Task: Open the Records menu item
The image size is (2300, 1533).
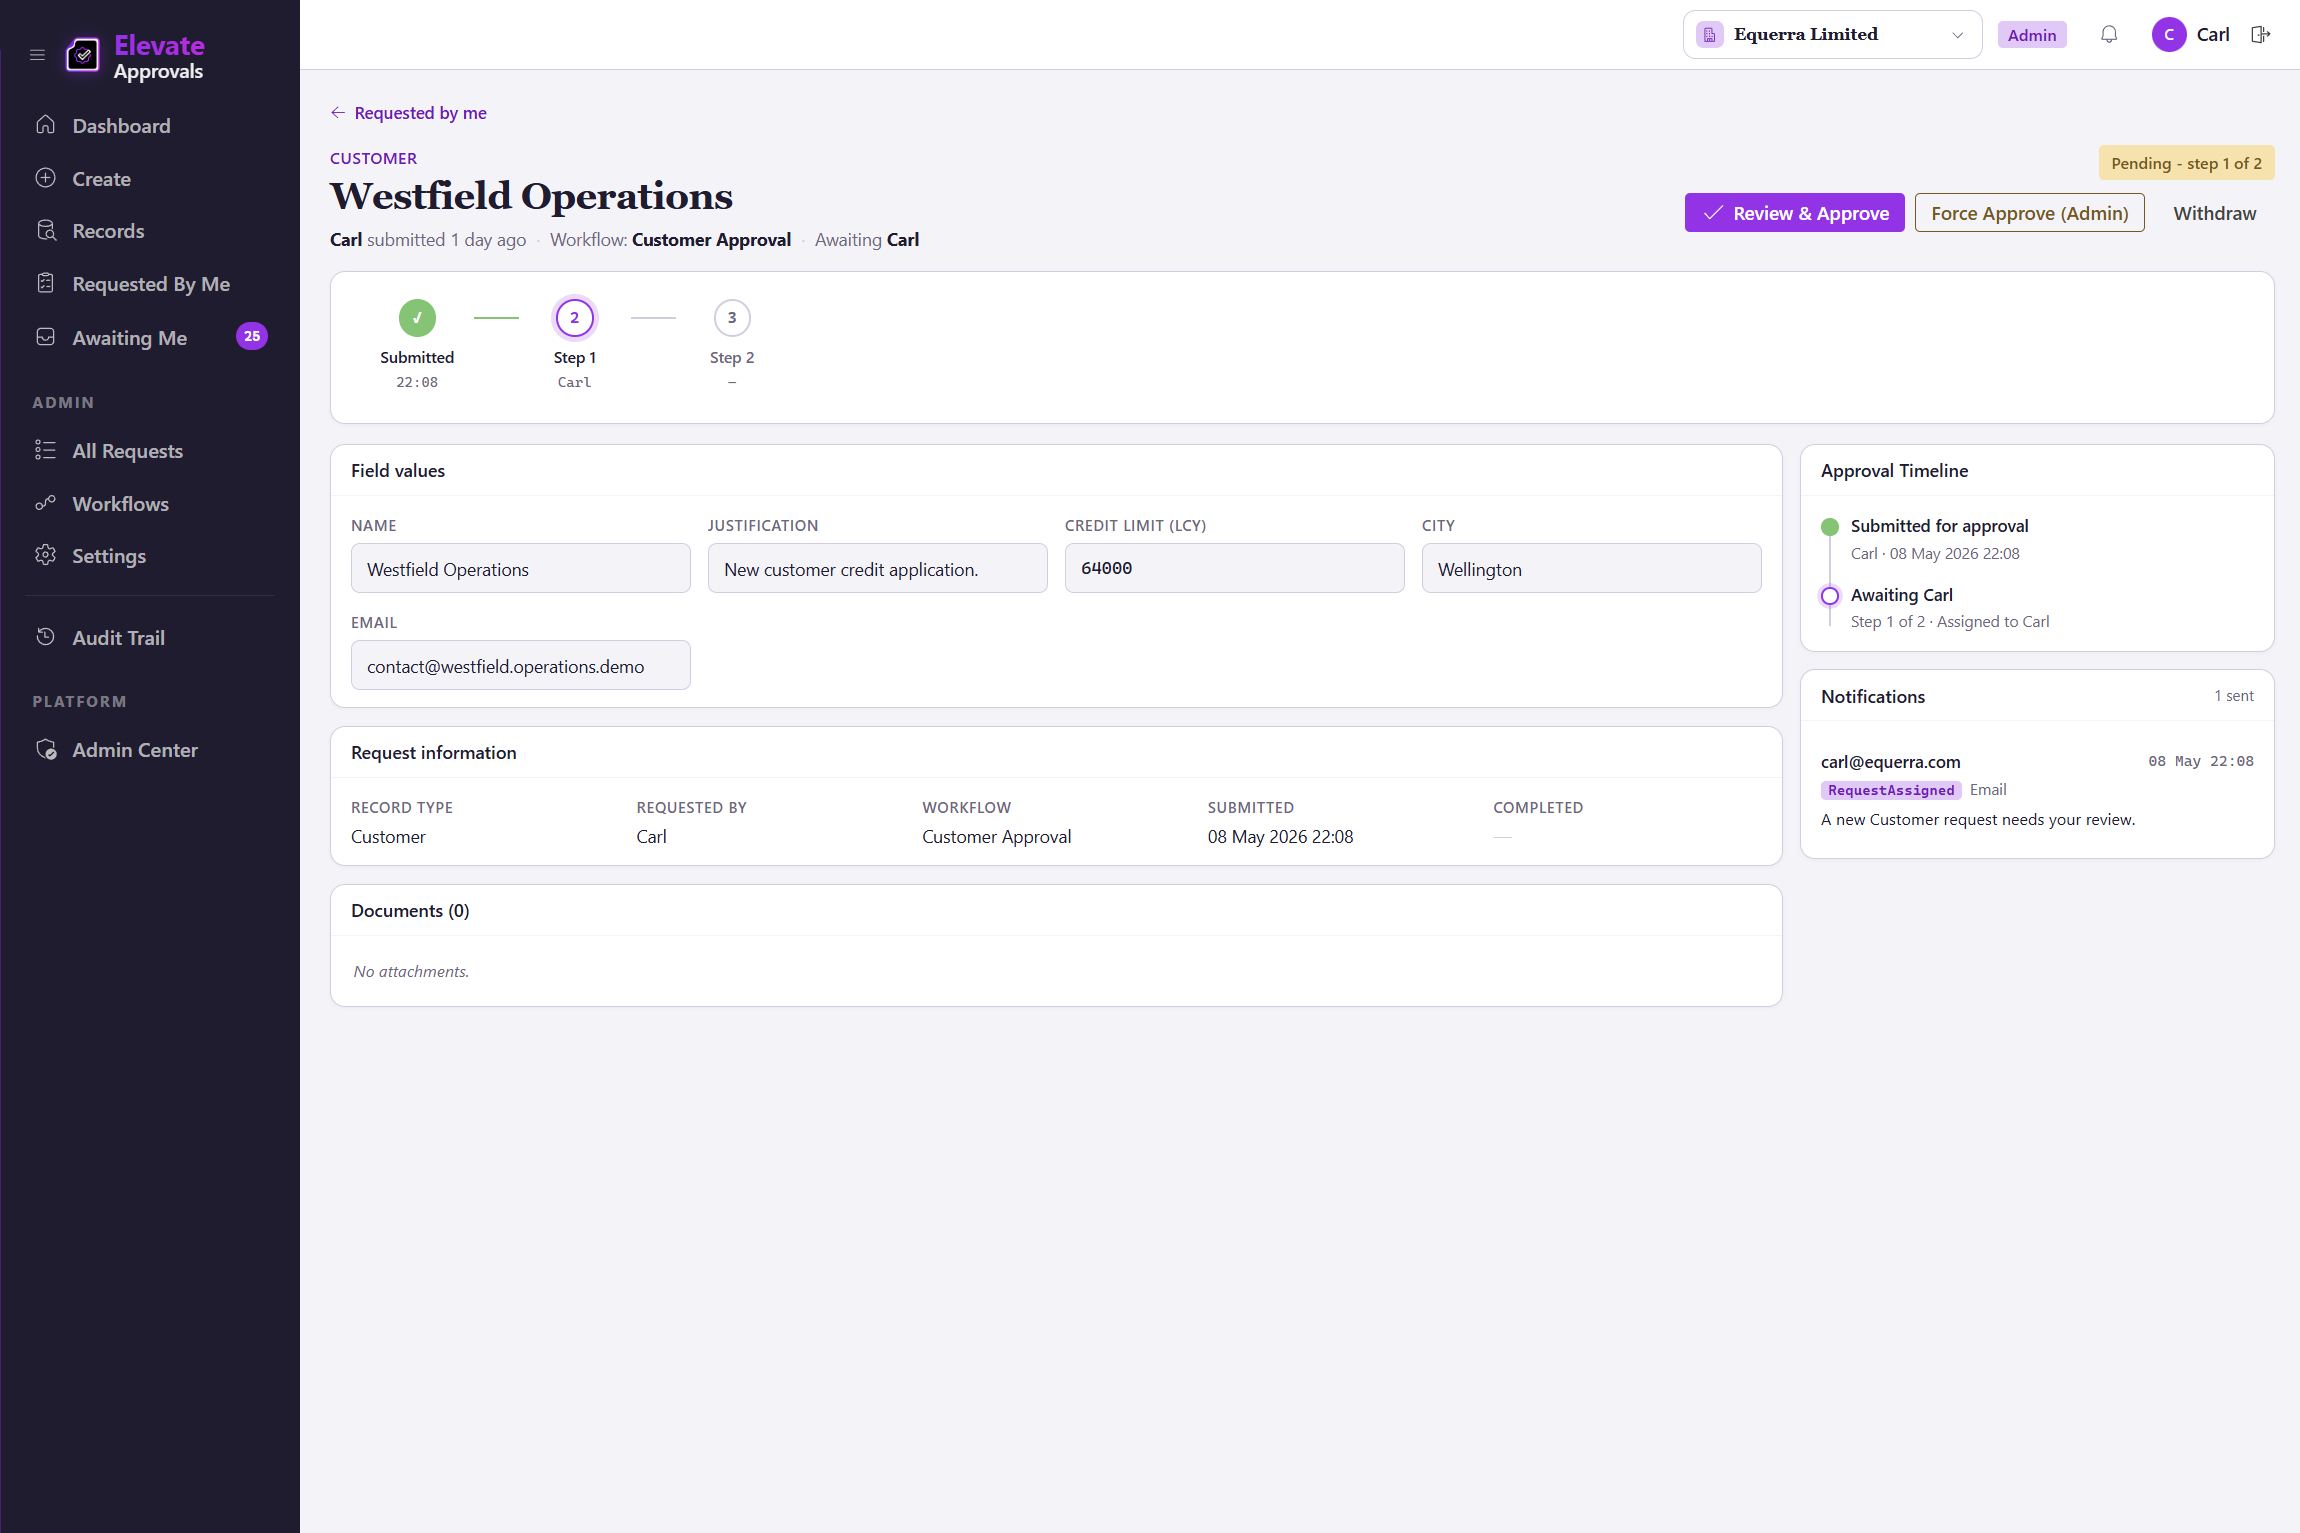Action: point(150,231)
